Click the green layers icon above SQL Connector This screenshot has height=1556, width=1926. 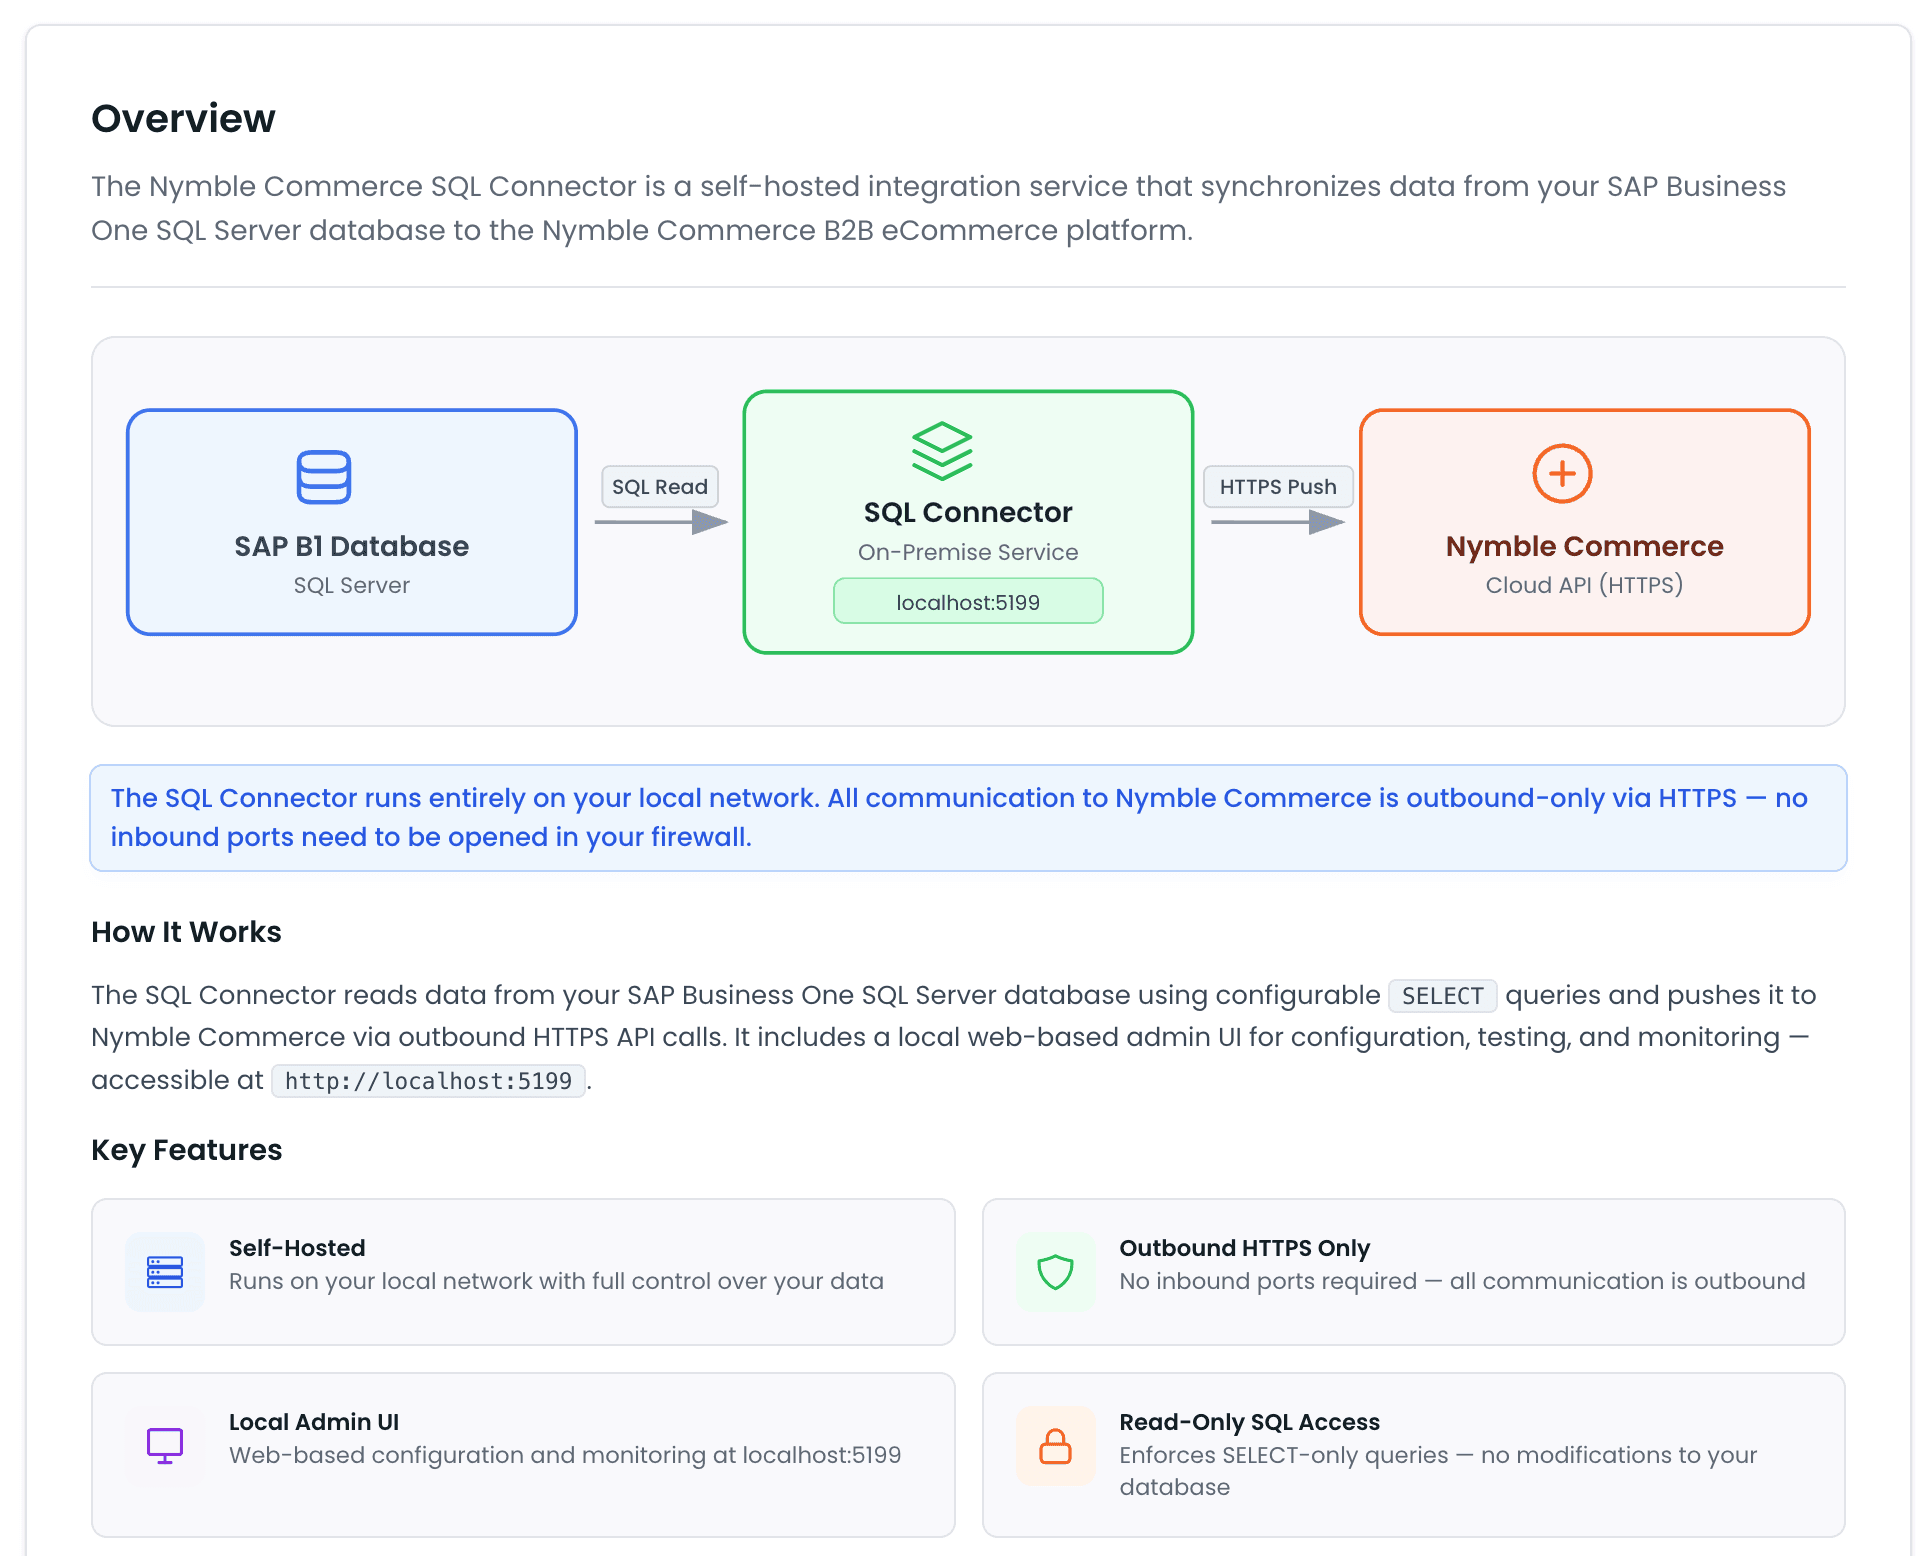(941, 451)
